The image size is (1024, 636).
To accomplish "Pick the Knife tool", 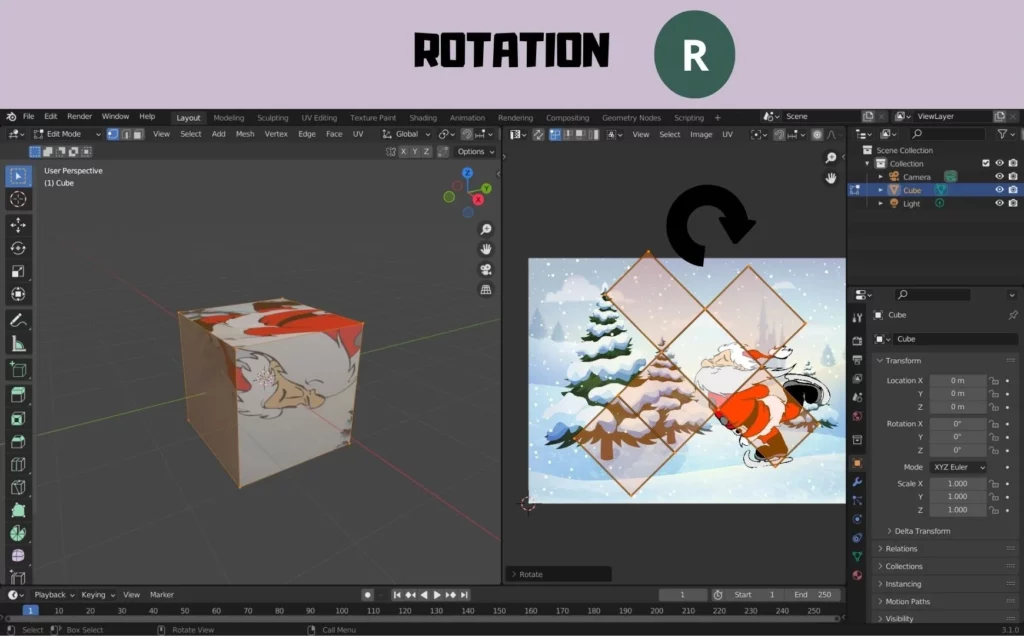I will [x=18, y=487].
